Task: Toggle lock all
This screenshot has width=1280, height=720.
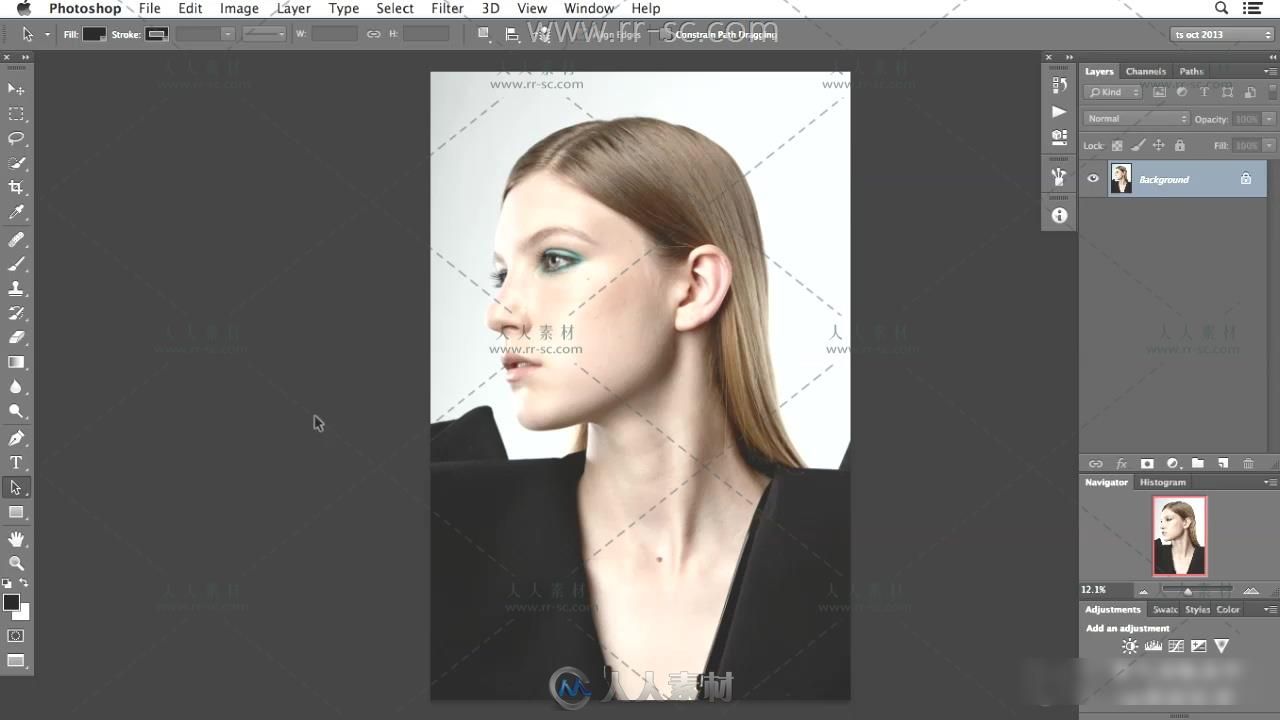Action: click(x=1180, y=146)
